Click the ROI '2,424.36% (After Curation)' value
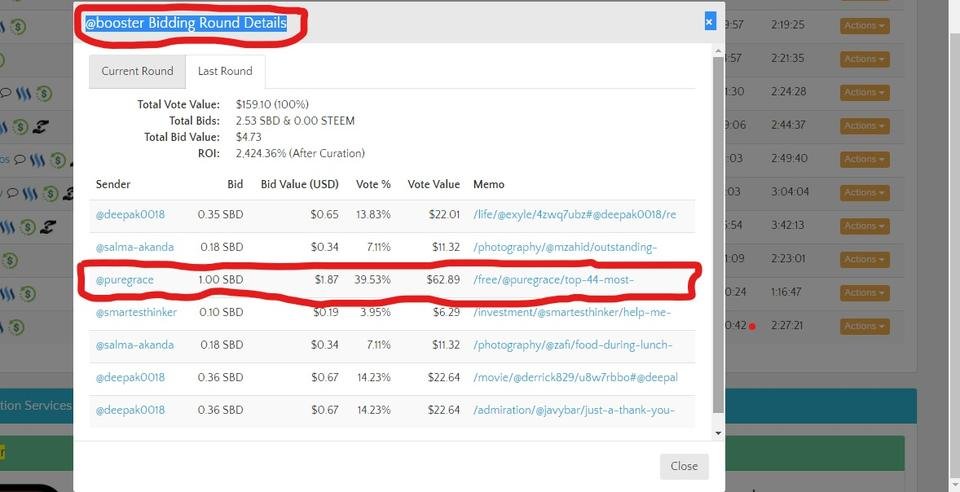Screen dimensions: 960x492 coord(300,153)
